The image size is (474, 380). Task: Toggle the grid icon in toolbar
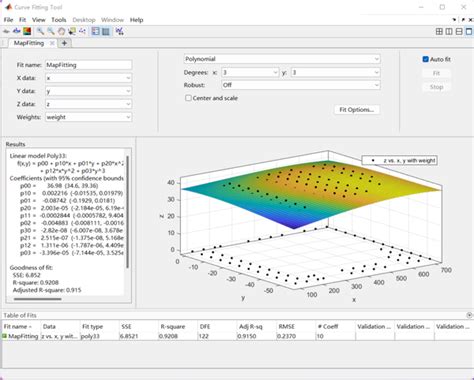click(106, 31)
